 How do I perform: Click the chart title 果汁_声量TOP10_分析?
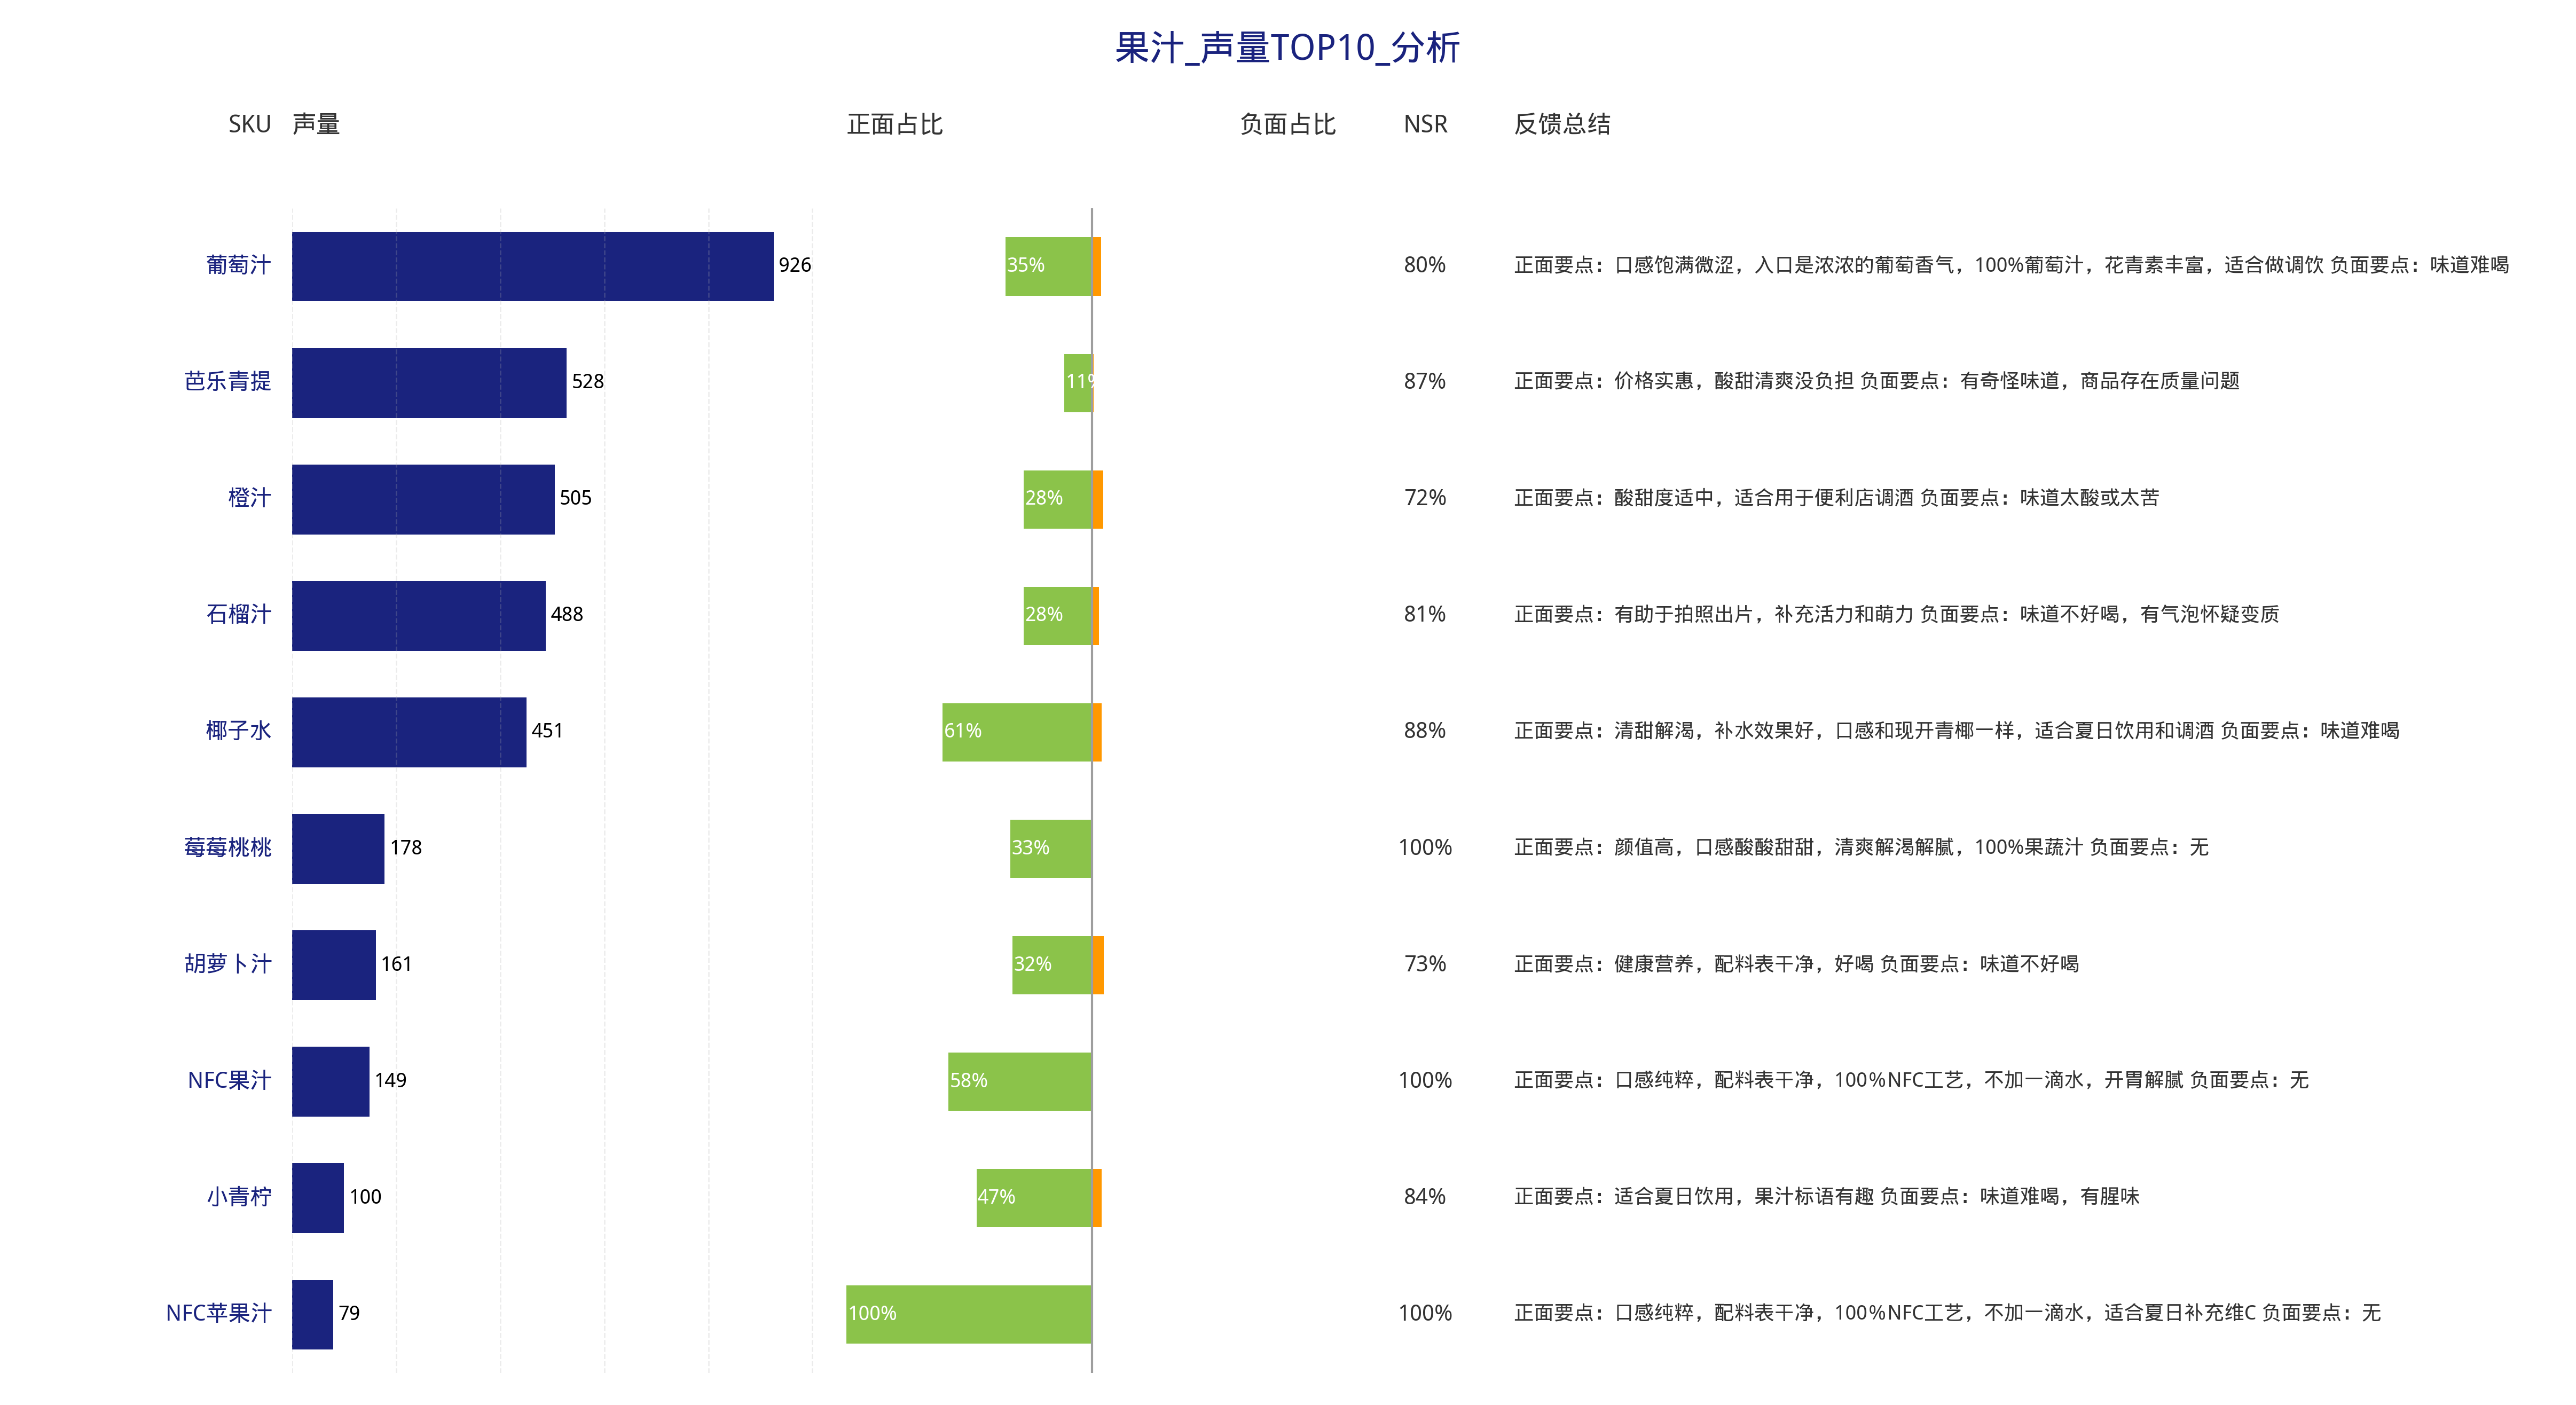click(x=1287, y=47)
